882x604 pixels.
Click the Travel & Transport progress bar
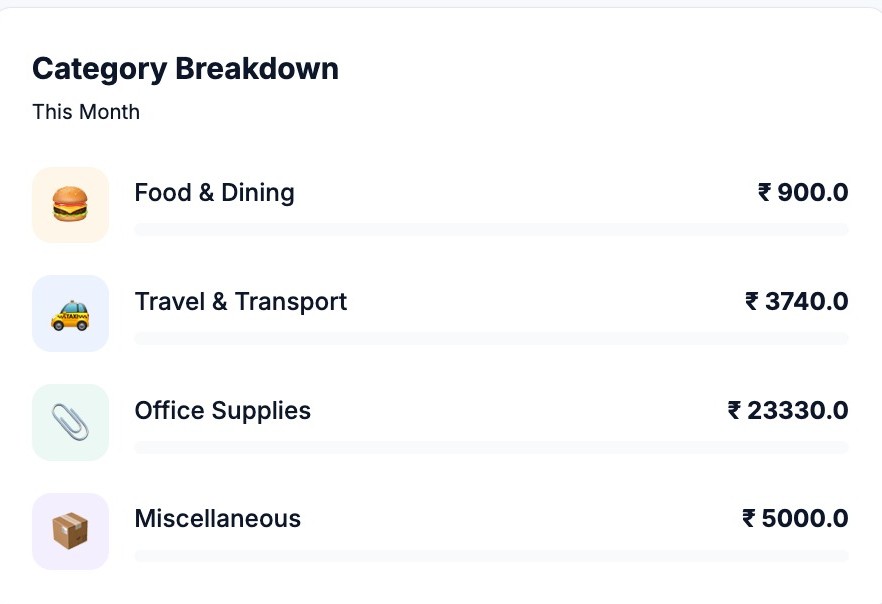coord(490,339)
